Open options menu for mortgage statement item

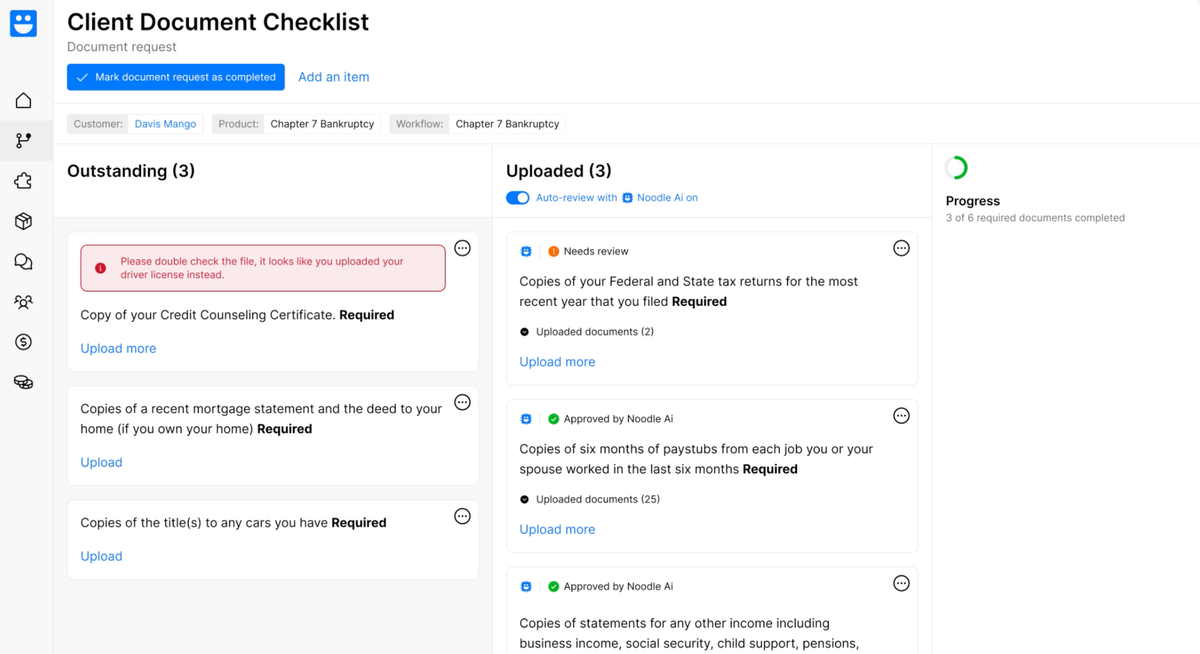coord(462,402)
